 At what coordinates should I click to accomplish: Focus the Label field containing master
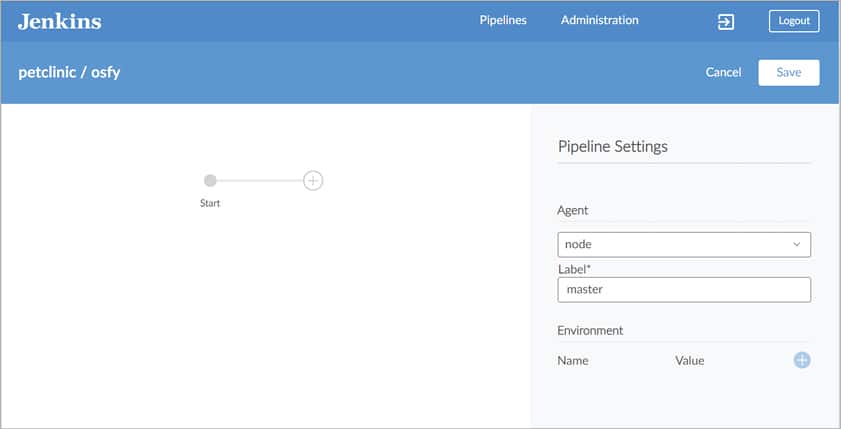[x=683, y=289]
